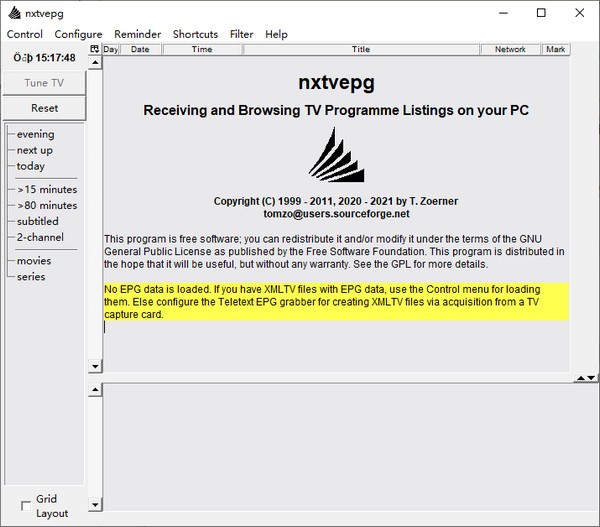Click description pane scroll down arrow

[x=95, y=504]
